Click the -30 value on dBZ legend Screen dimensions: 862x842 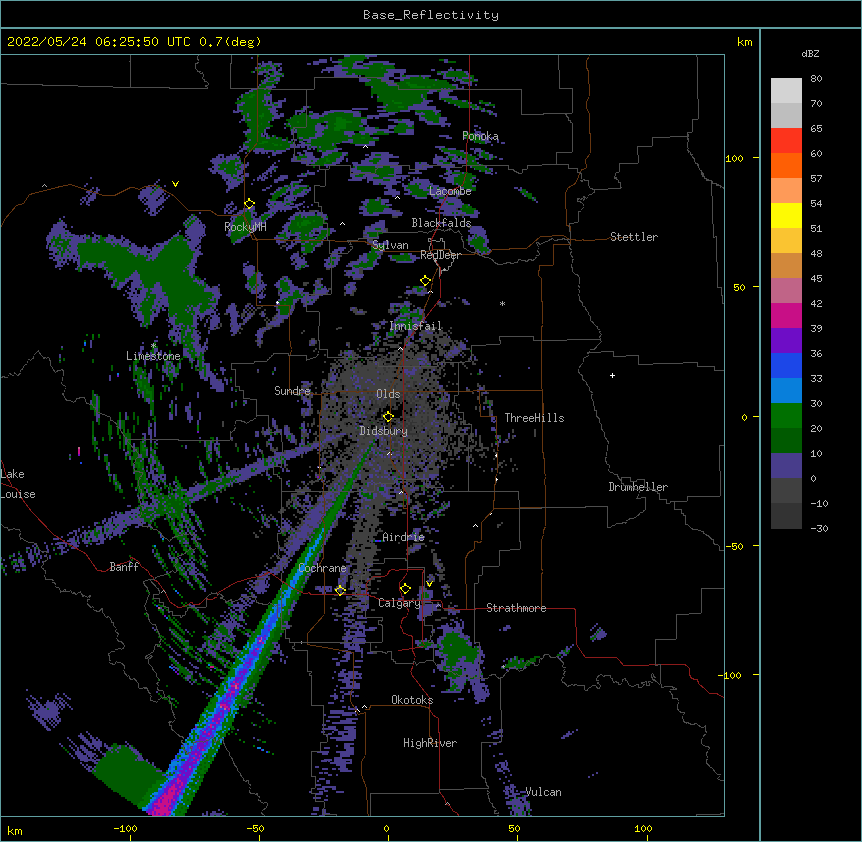(x=819, y=528)
